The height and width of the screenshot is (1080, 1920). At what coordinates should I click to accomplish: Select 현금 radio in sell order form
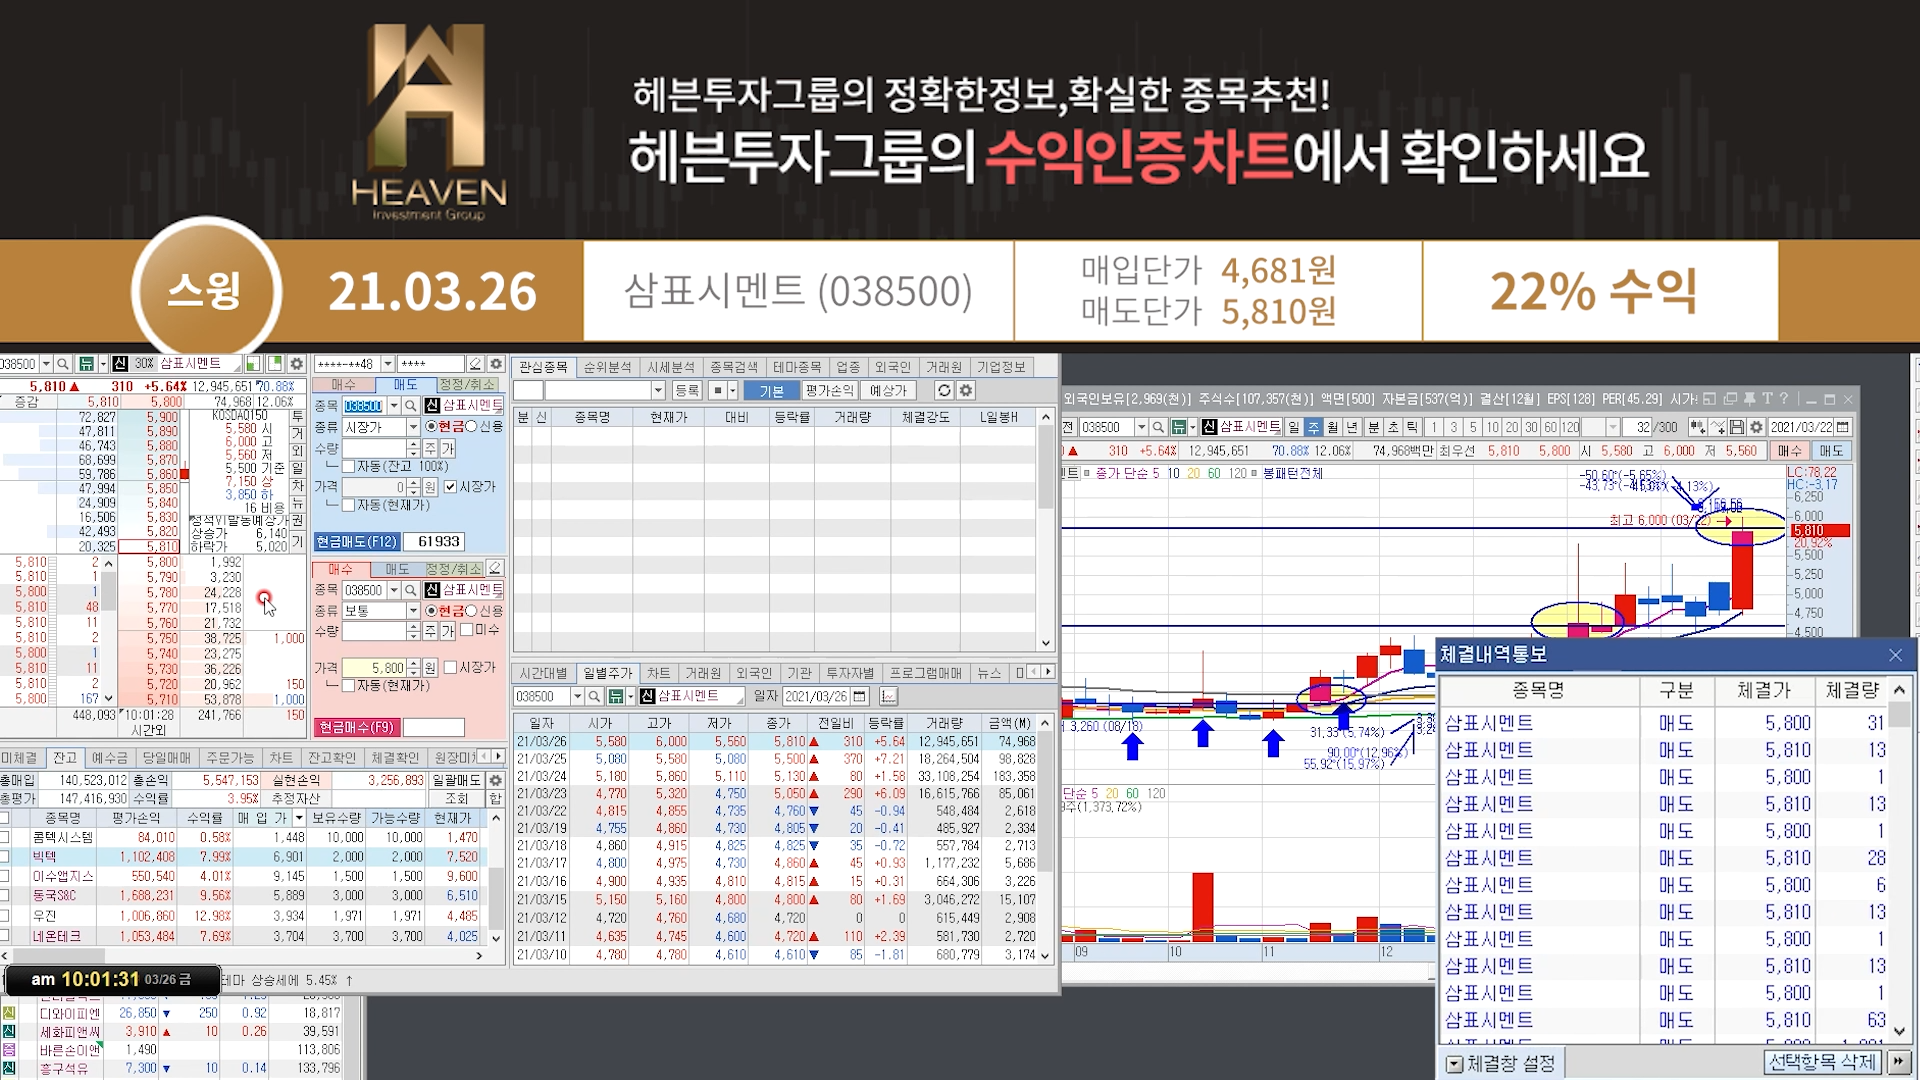[432, 427]
